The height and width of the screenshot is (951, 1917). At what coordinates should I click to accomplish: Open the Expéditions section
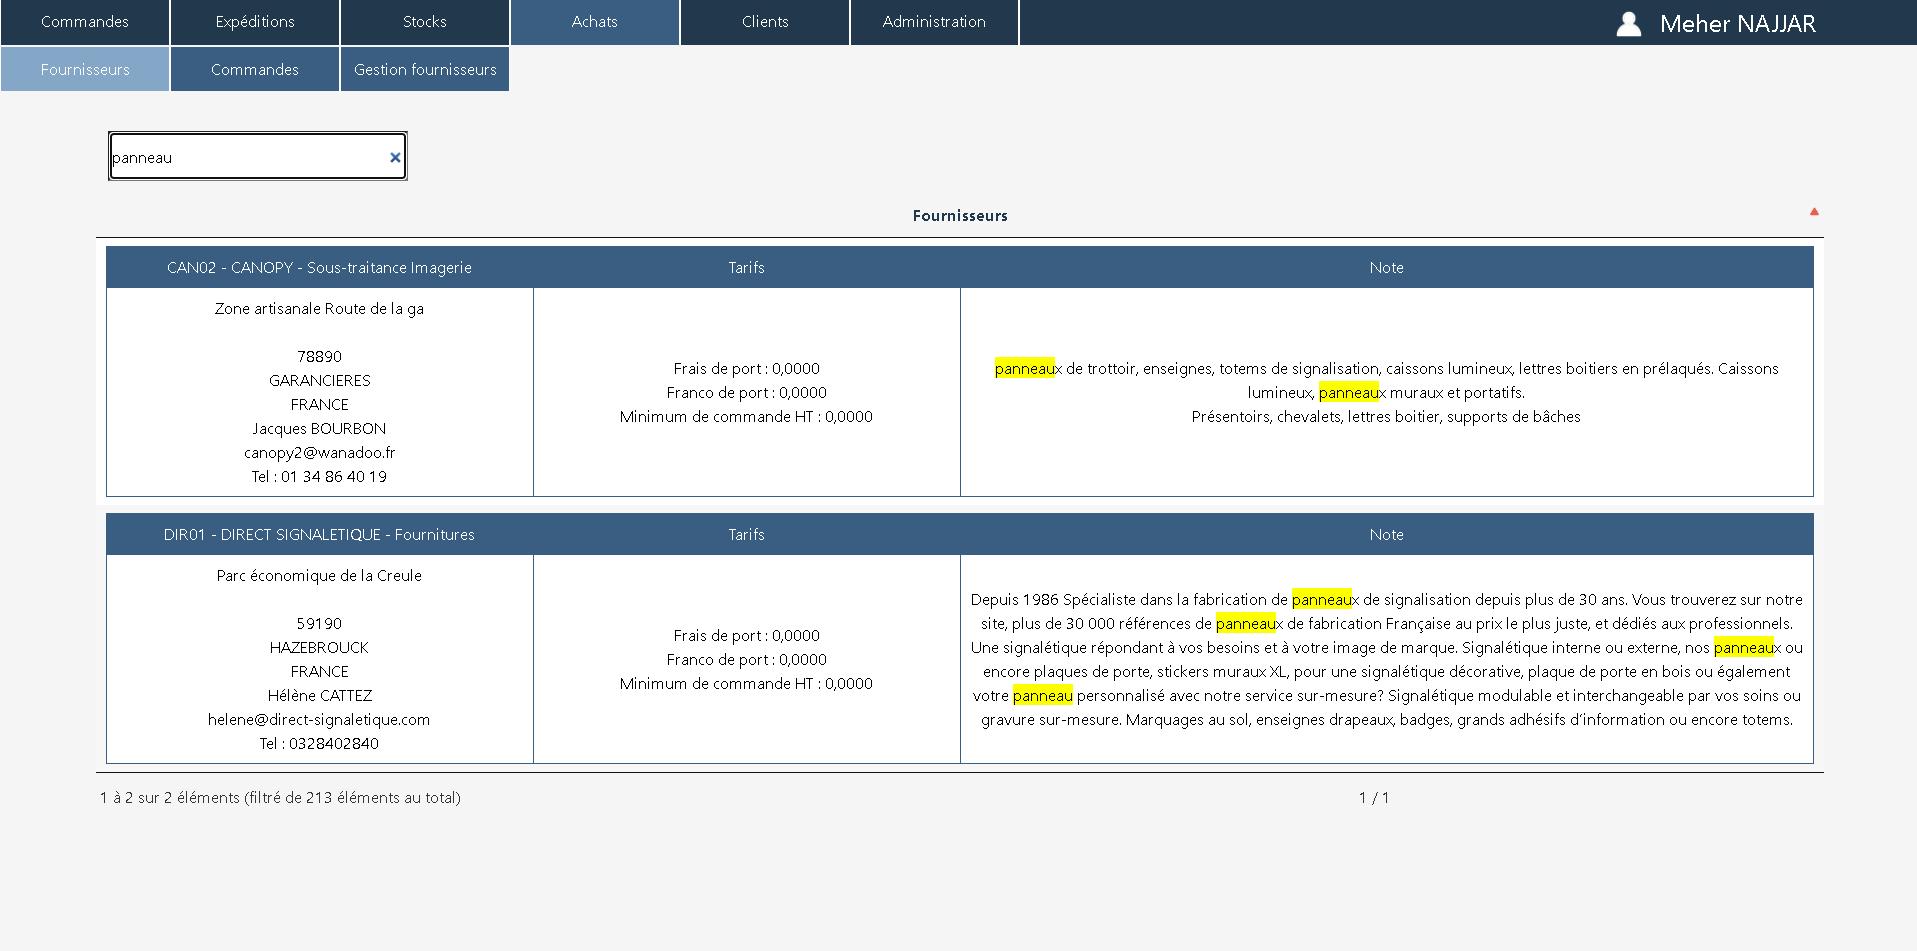click(255, 21)
